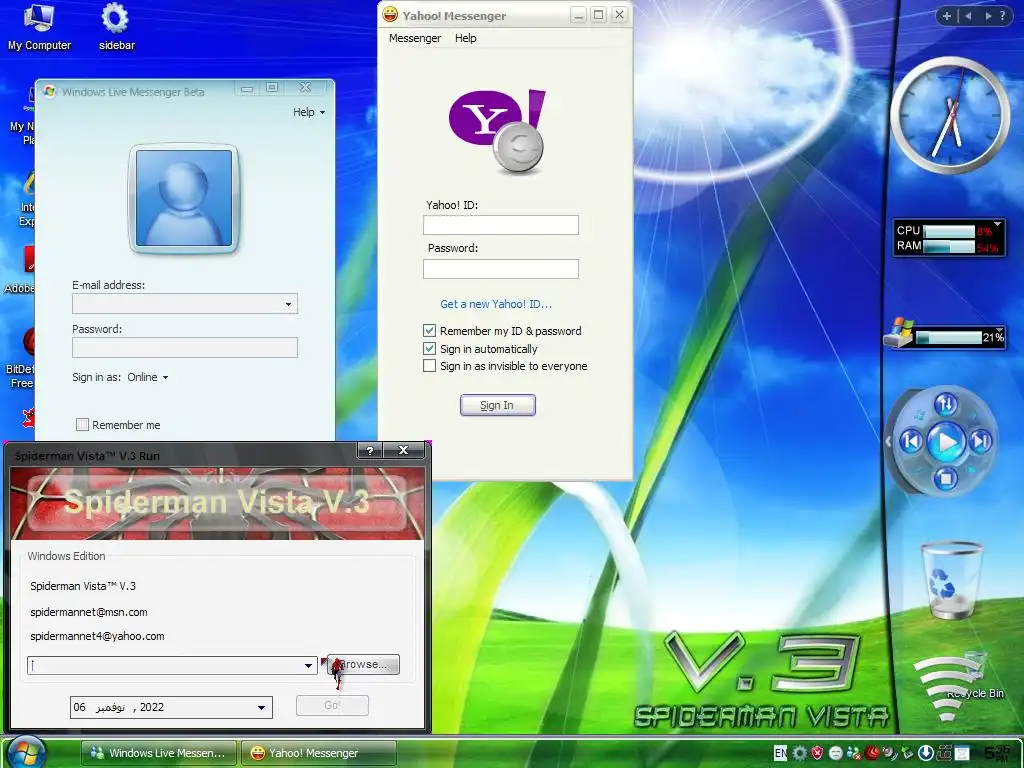The width and height of the screenshot is (1024, 768).
Task: Toggle Remember my ID & password checkbox
Action: click(429, 330)
